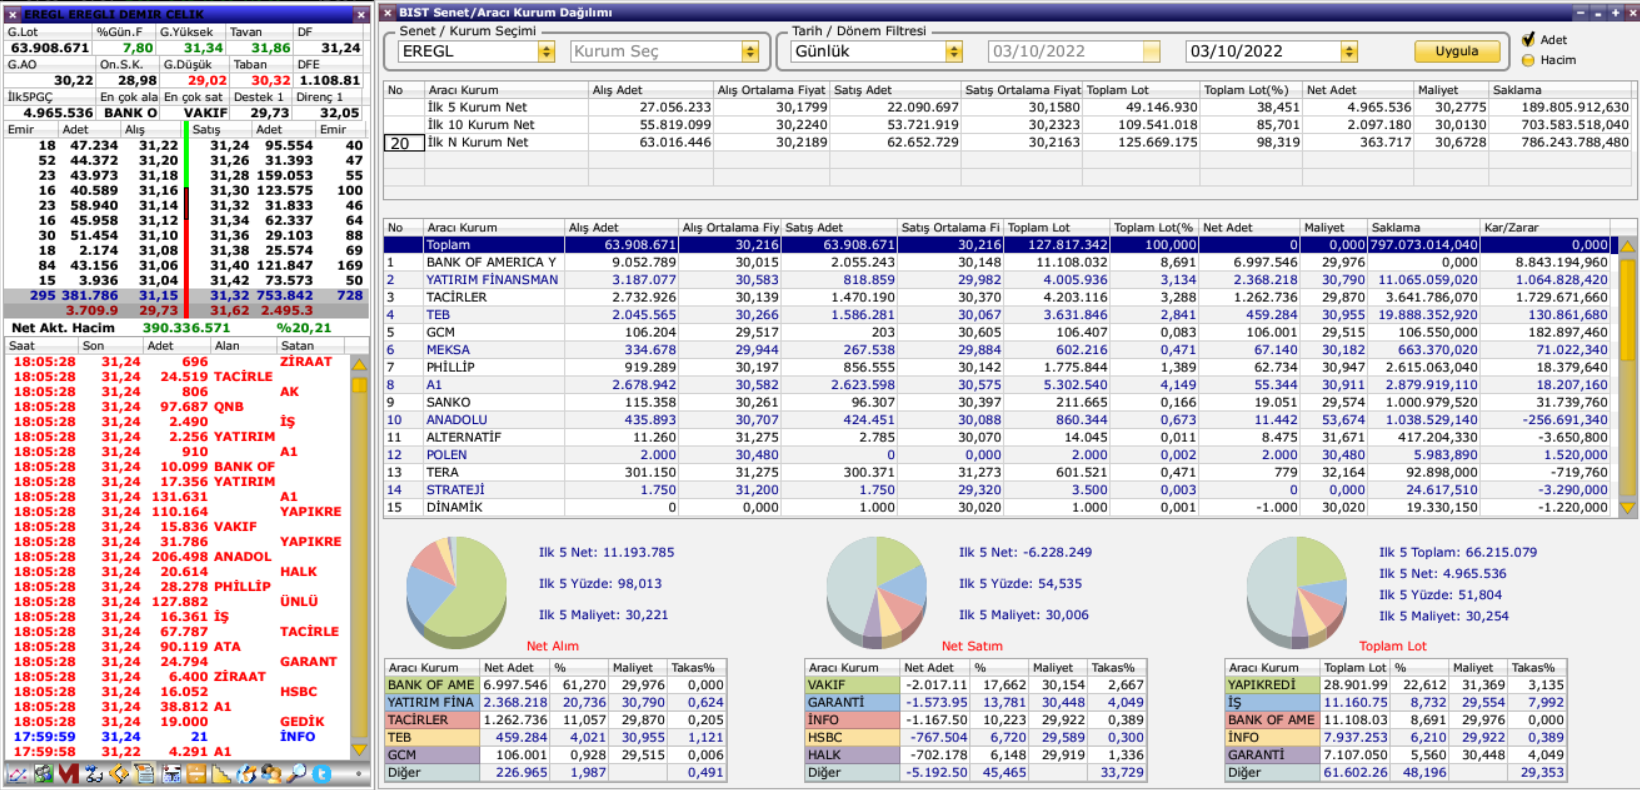The image size is (1640, 790).
Task: Click the small grey dot at toolbar end
Action: coord(358,774)
